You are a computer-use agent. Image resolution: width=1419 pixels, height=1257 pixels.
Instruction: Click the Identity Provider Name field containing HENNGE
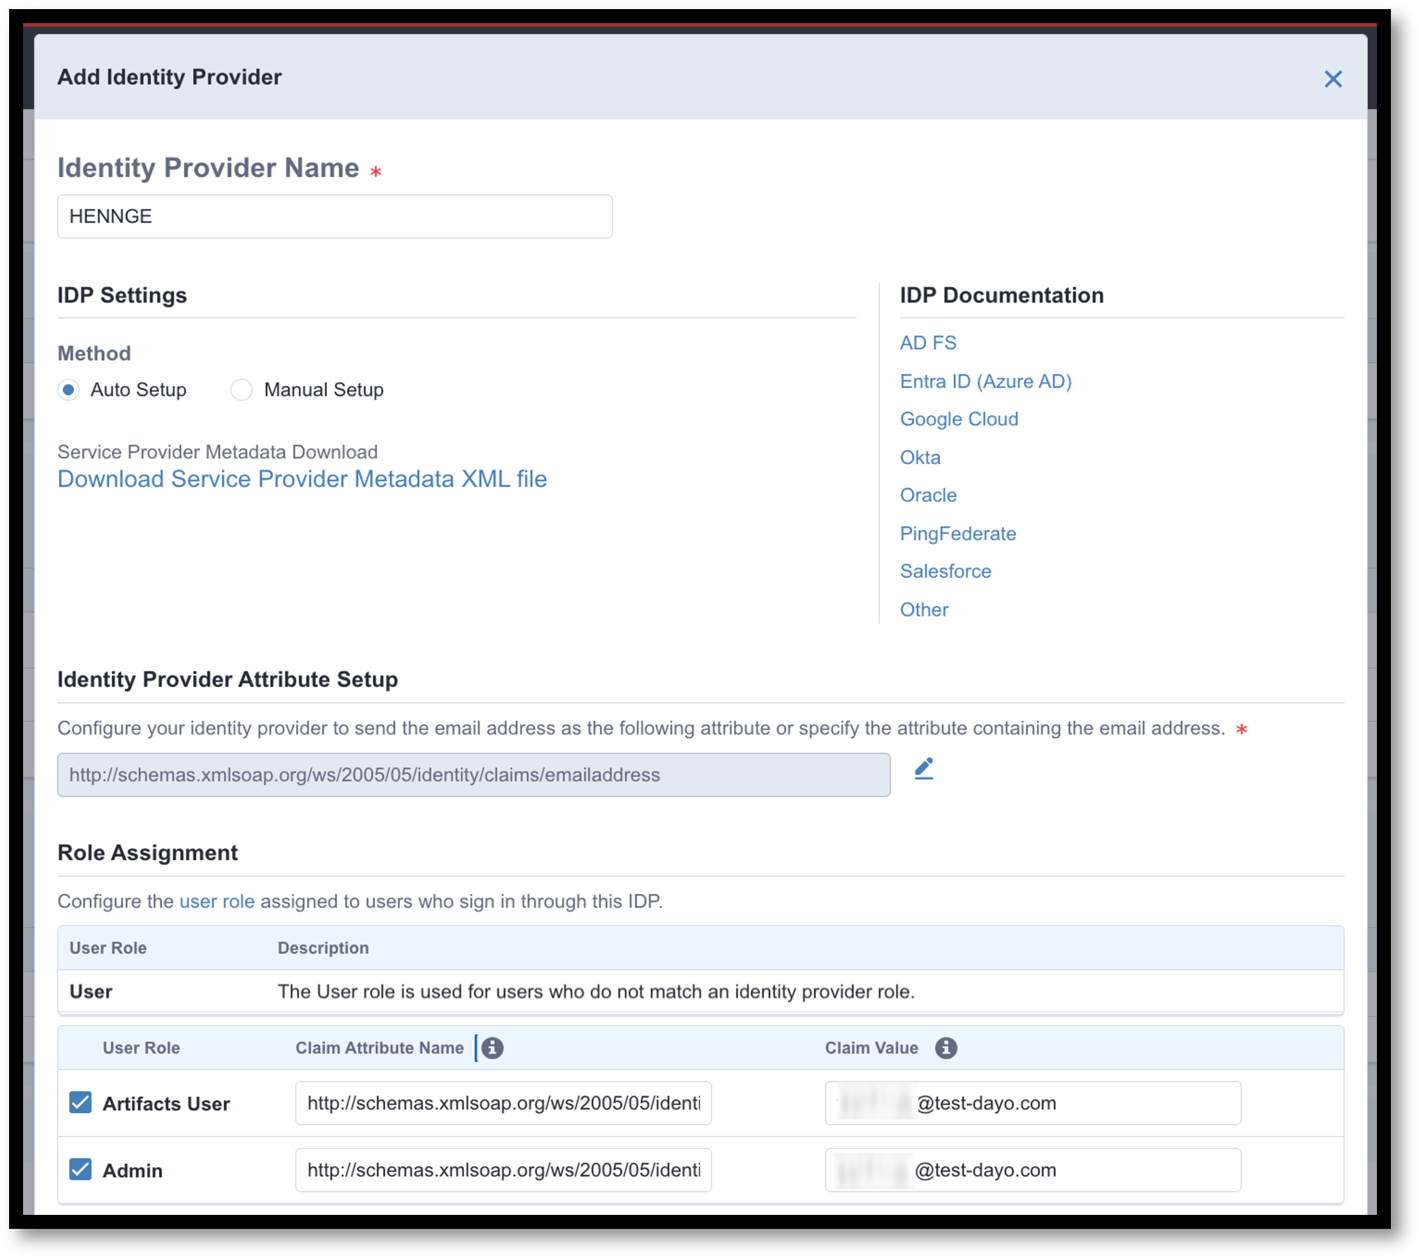point(335,216)
